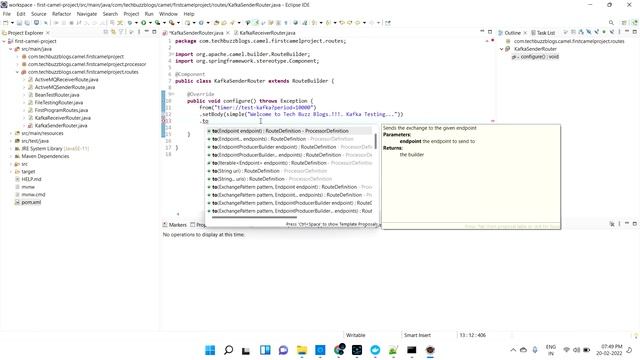Click the green Run toolbar button

click(144, 23)
